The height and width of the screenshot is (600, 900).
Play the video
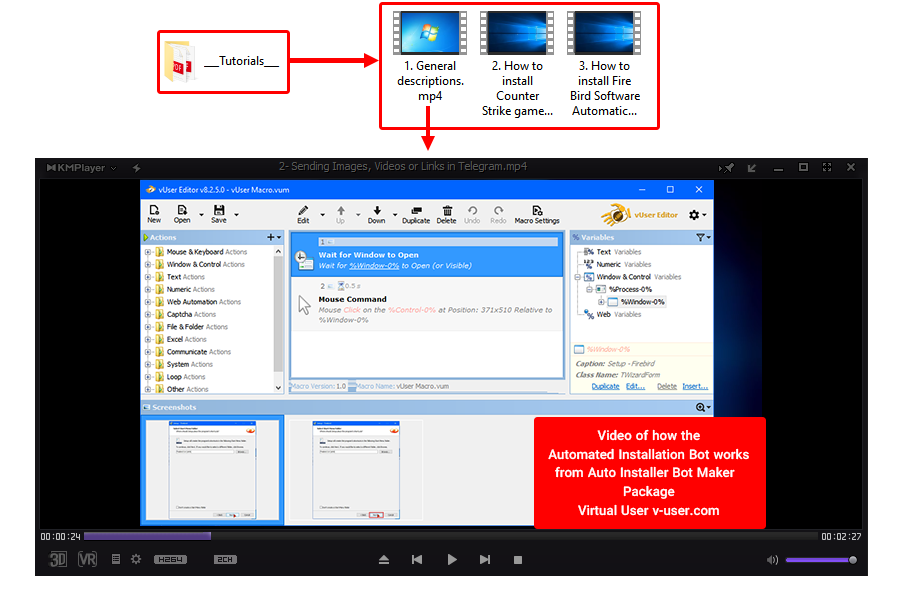(452, 559)
